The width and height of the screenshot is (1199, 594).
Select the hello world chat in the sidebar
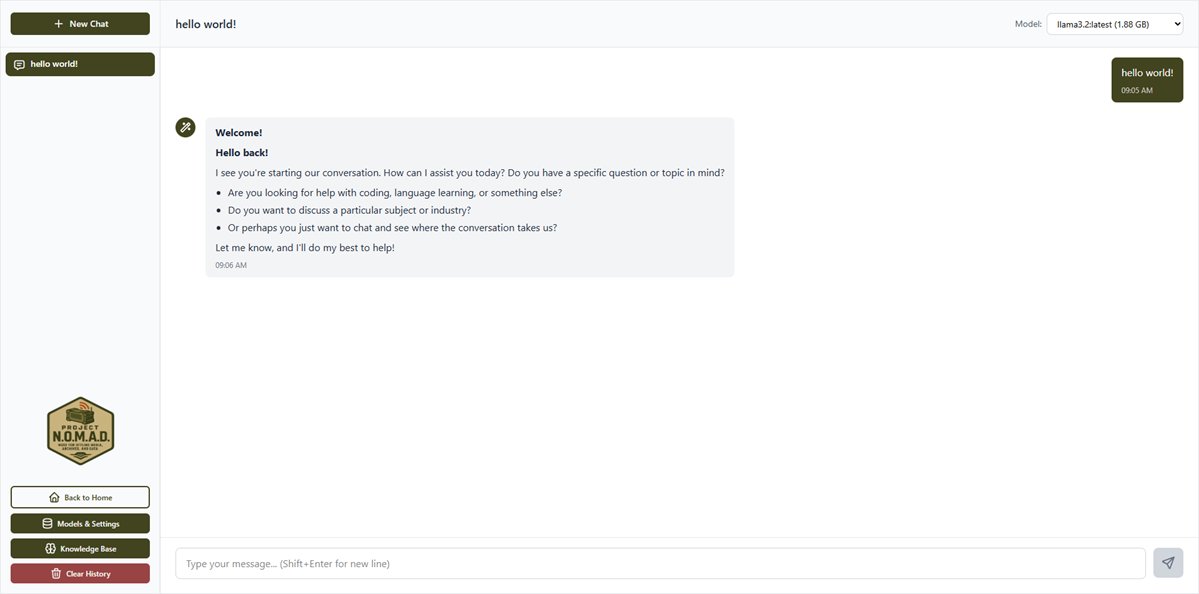click(80, 63)
